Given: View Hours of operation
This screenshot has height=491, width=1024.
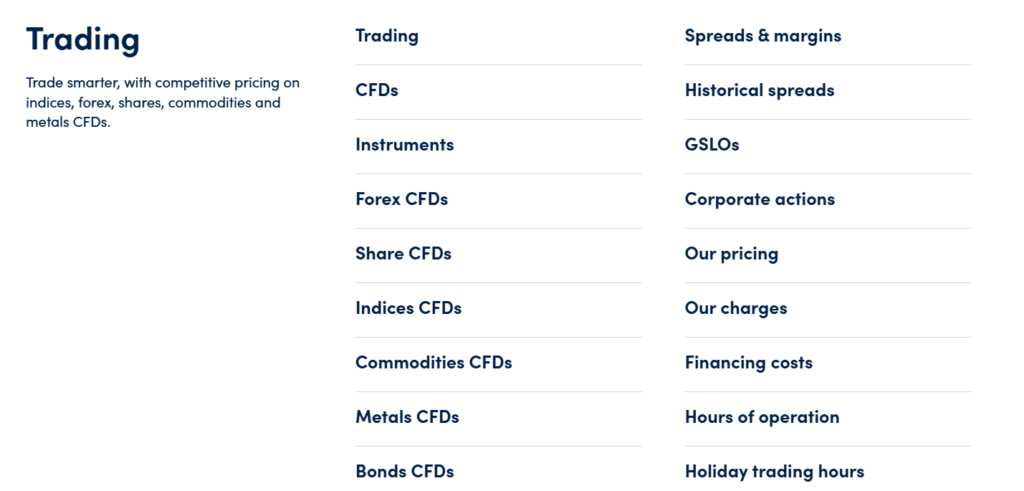Looking at the screenshot, I should 762,417.
